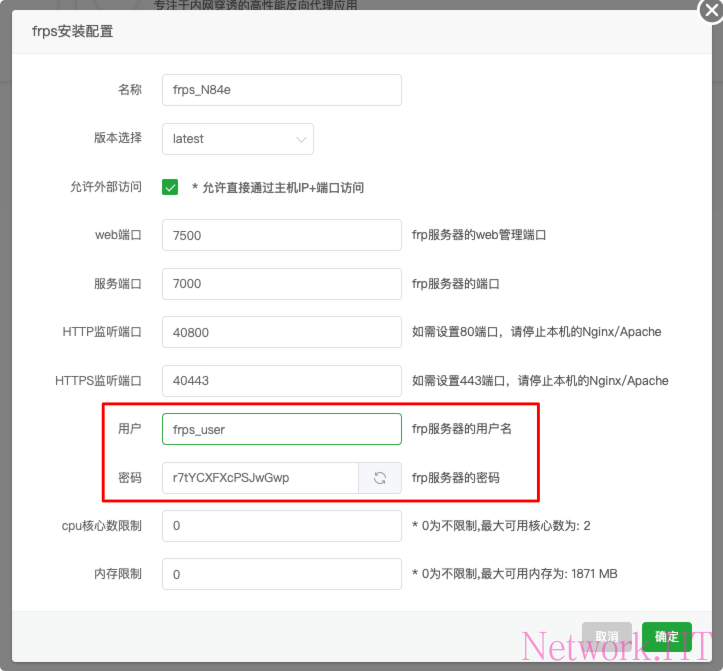Viewport: 723px width, 671px height.
Task: Click the service port field 7000
Action: (x=281, y=284)
